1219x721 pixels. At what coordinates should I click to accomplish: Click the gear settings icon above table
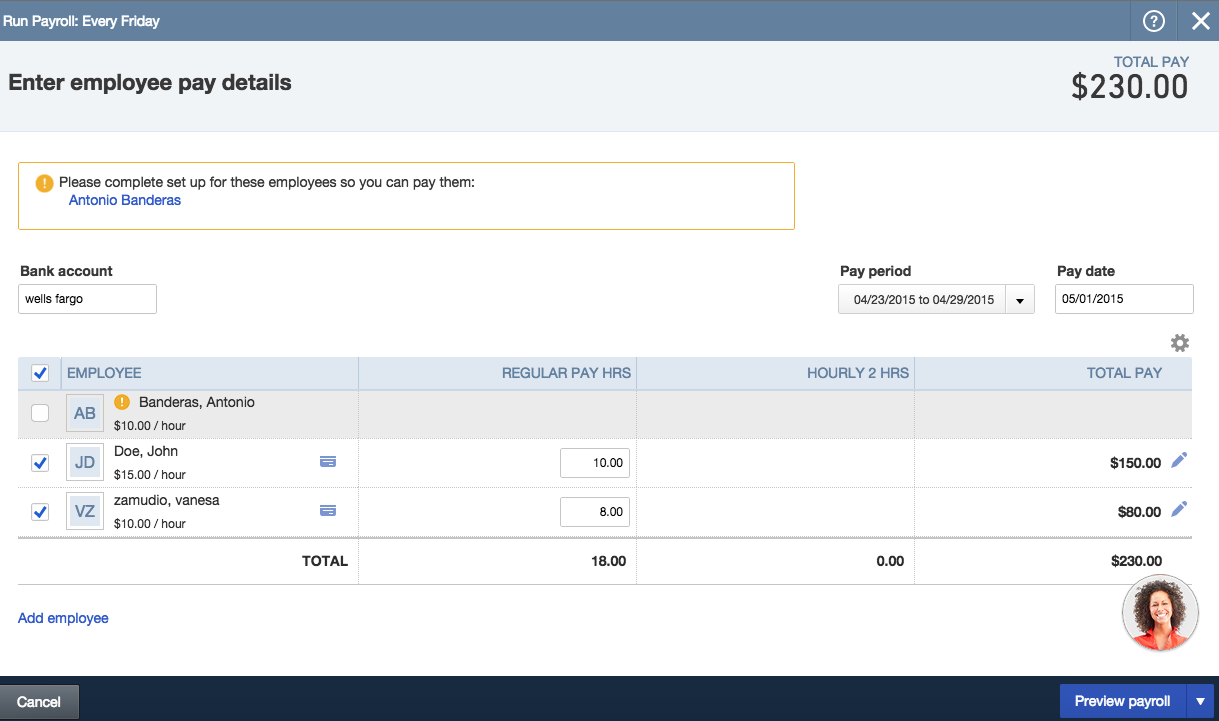click(x=1180, y=343)
